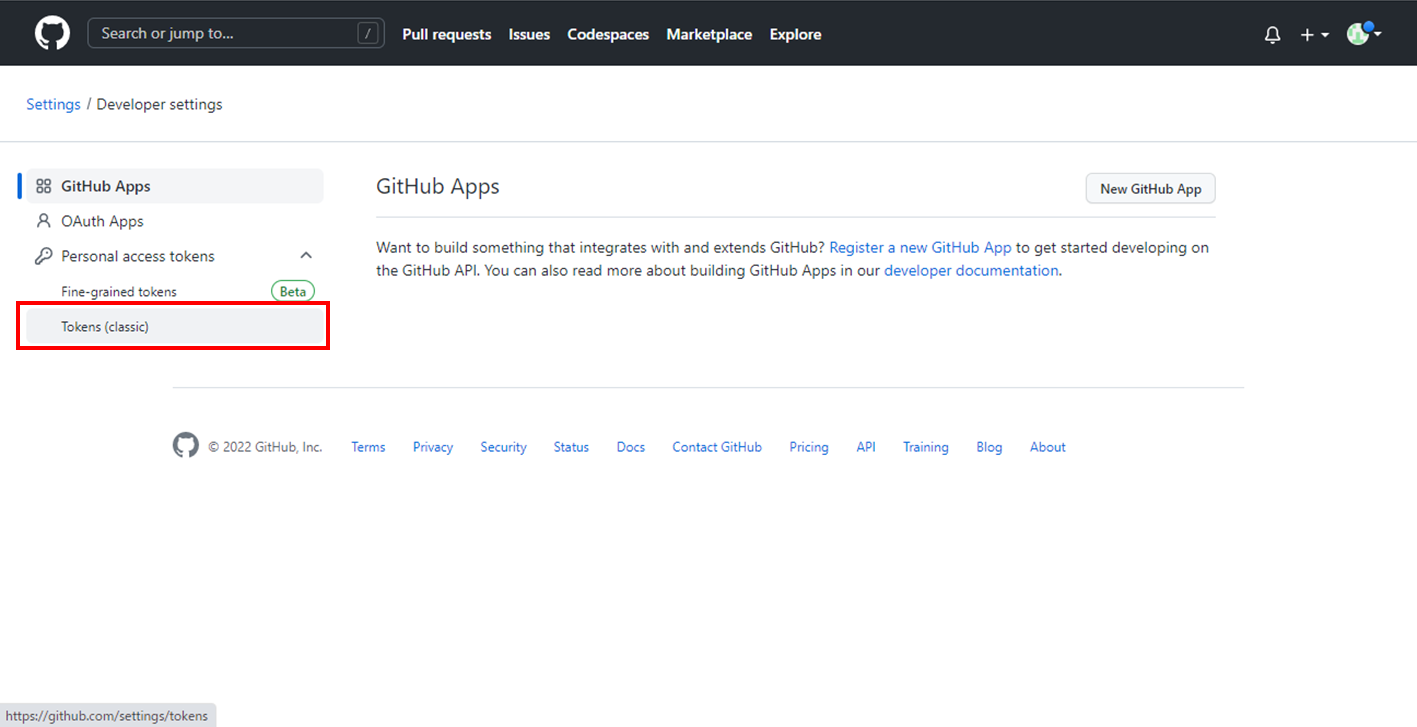Open Fine-grained tokens
This screenshot has width=1417, height=727.
pos(119,292)
